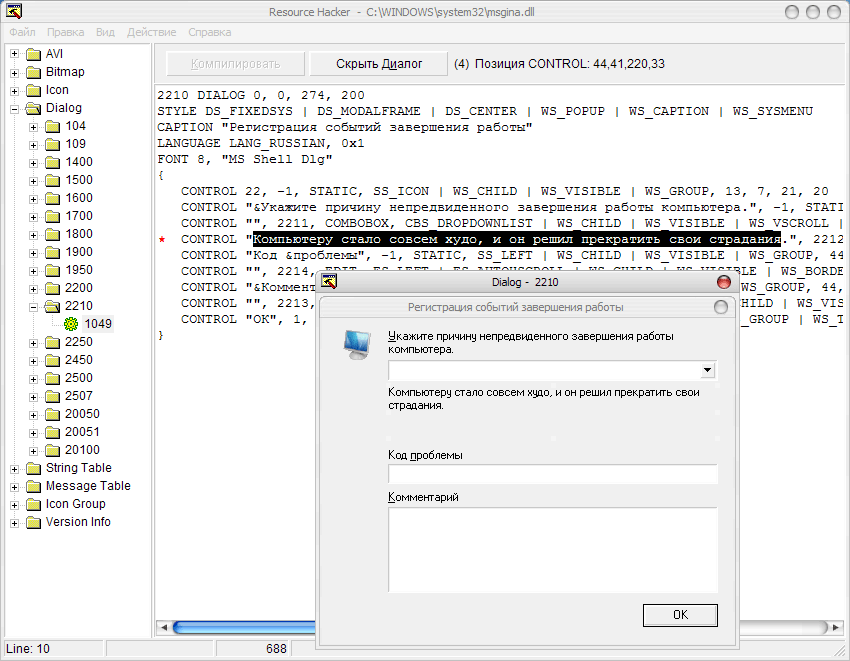Click the 1500 folder icon

(53, 180)
